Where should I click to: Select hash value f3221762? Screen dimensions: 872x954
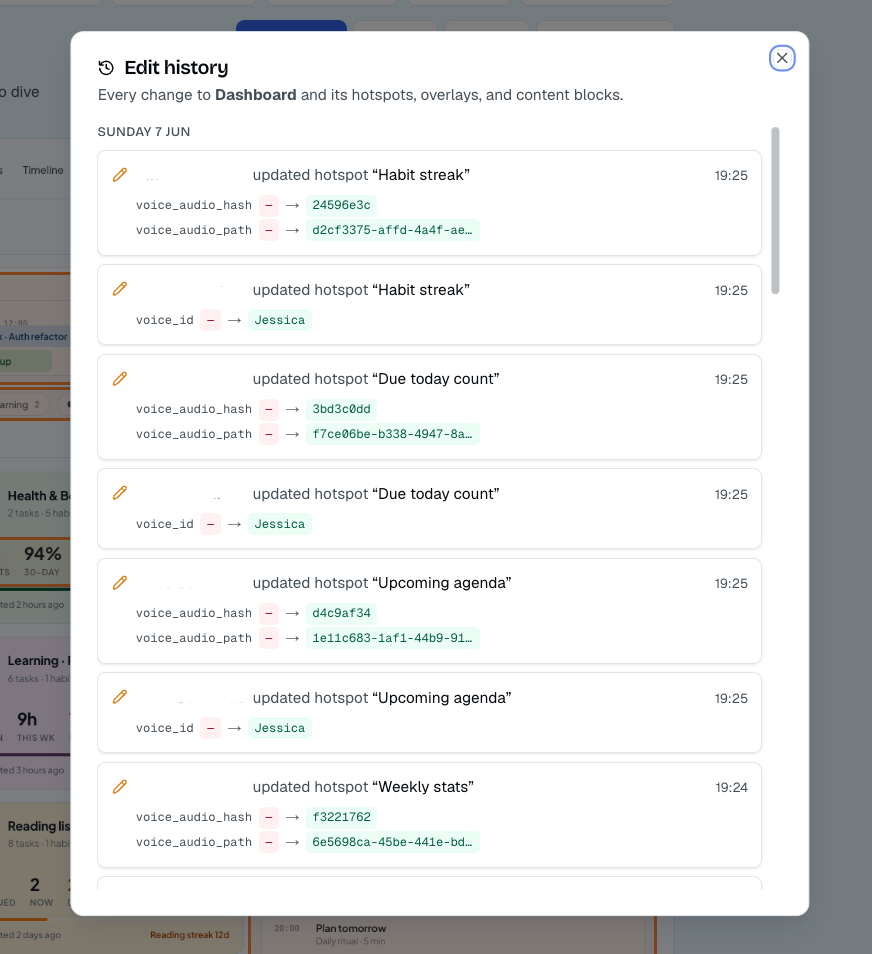[341, 816]
